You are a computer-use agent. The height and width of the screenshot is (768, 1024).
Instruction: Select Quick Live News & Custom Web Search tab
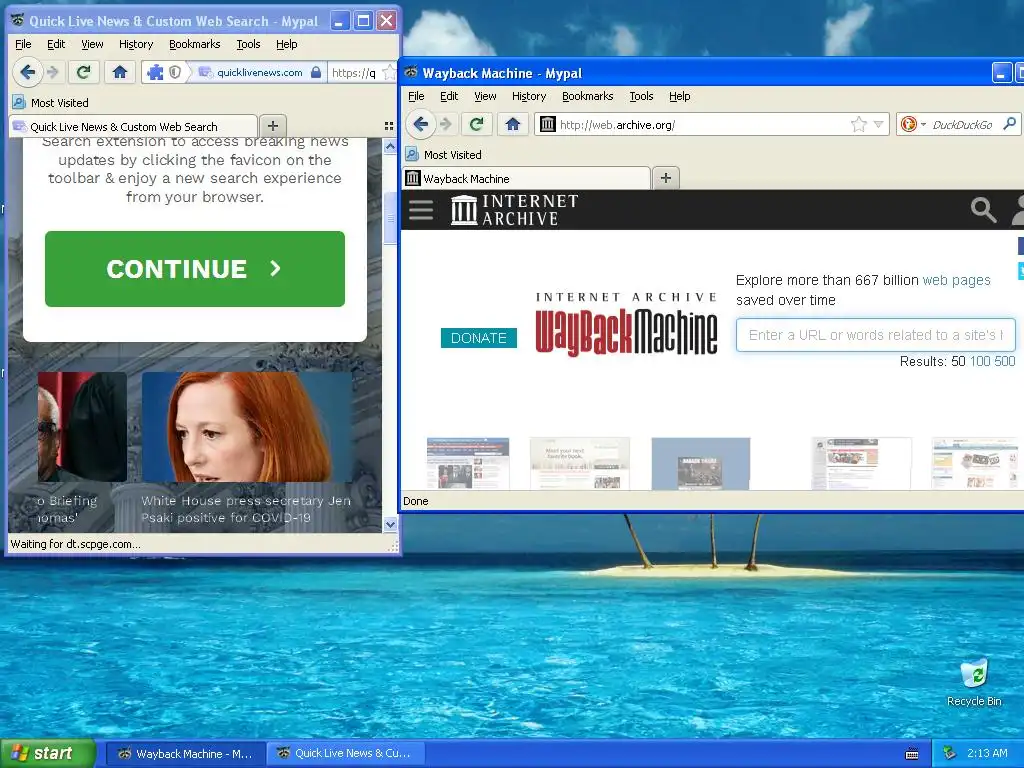133,126
